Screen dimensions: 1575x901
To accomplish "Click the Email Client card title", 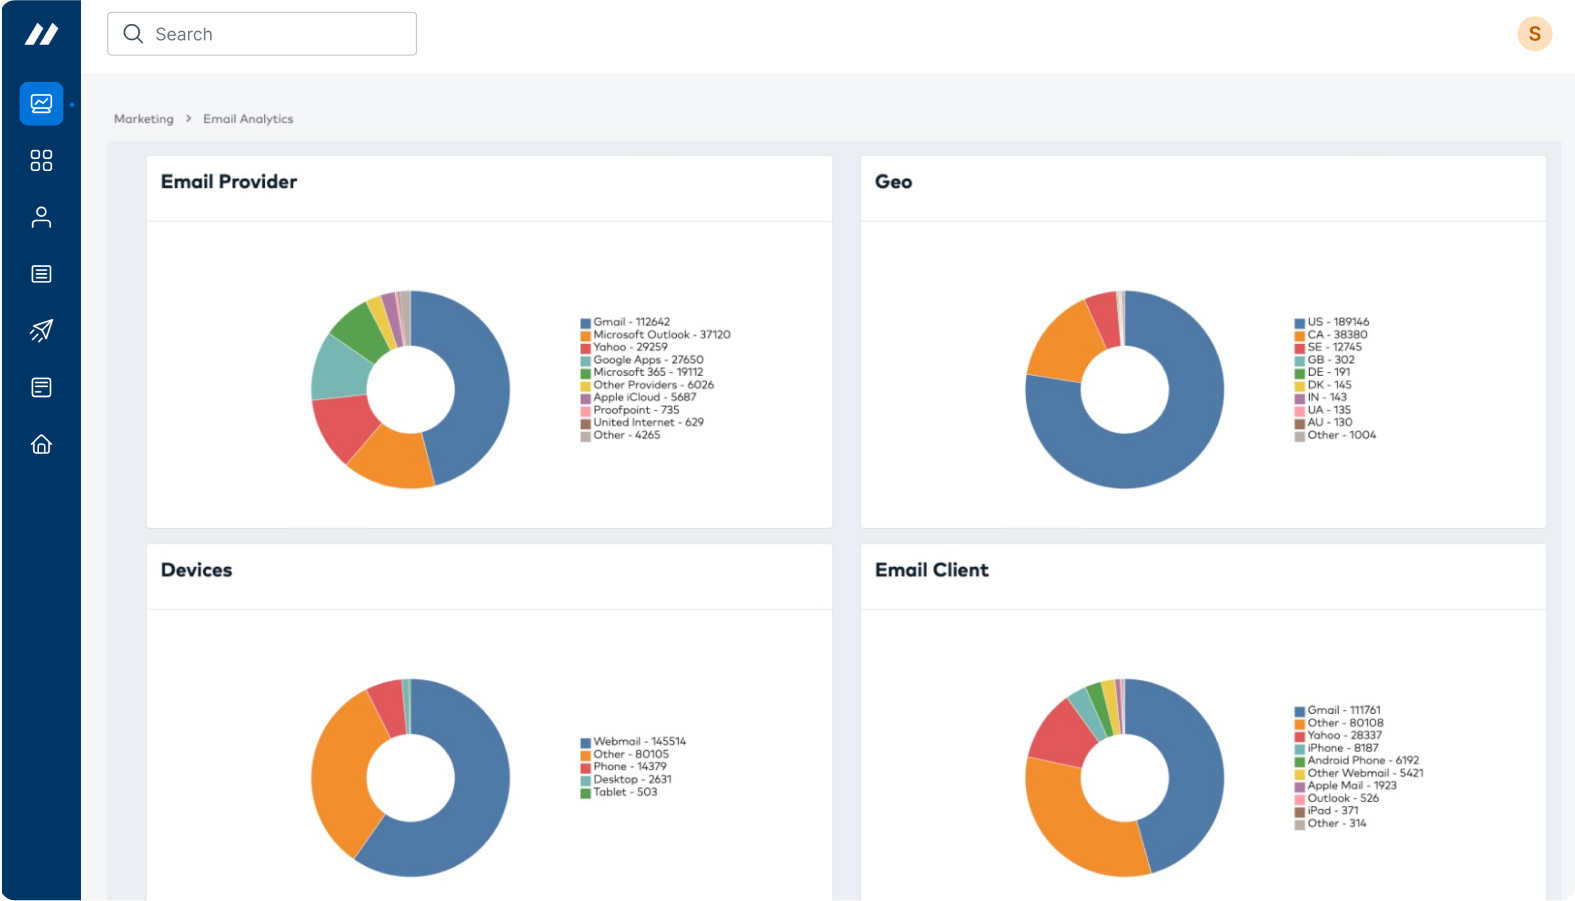I will [x=931, y=570].
